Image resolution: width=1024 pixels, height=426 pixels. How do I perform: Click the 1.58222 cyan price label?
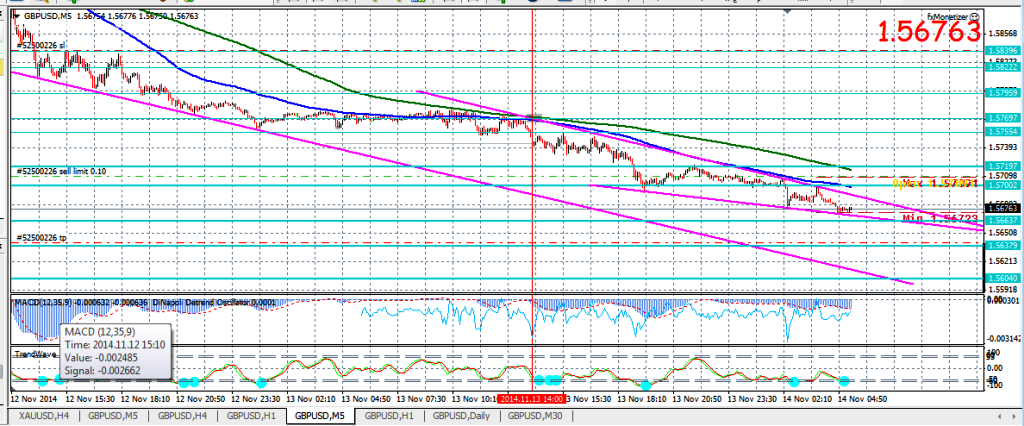coord(1002,68)
